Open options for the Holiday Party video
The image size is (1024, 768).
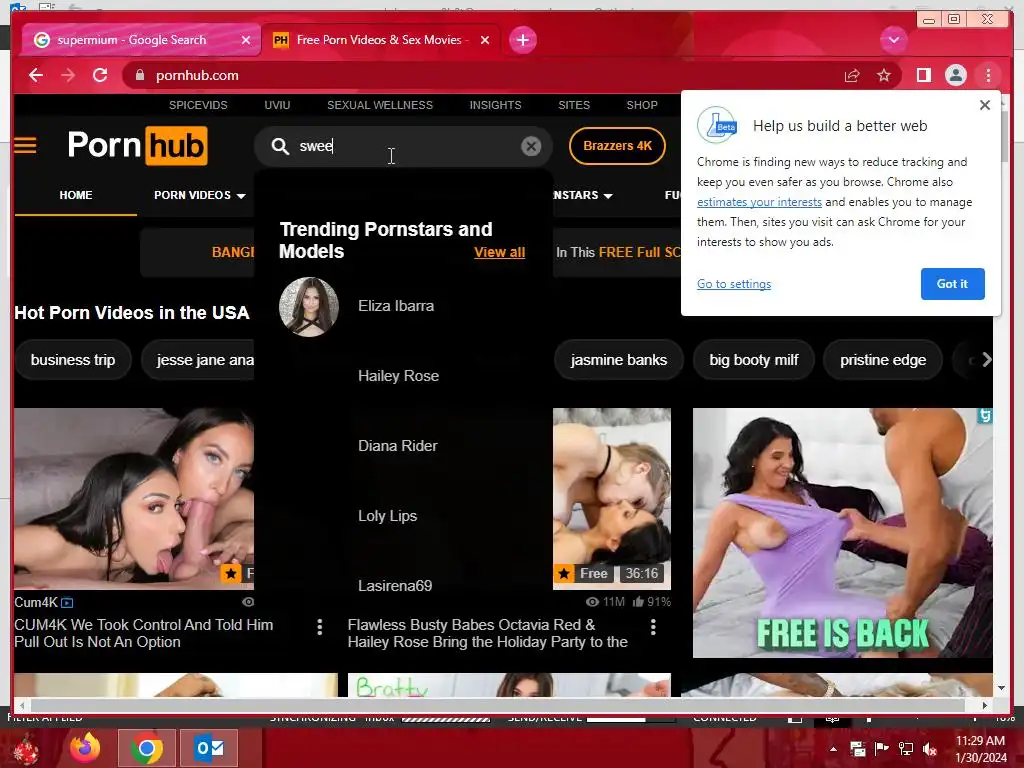pos(653,628)
